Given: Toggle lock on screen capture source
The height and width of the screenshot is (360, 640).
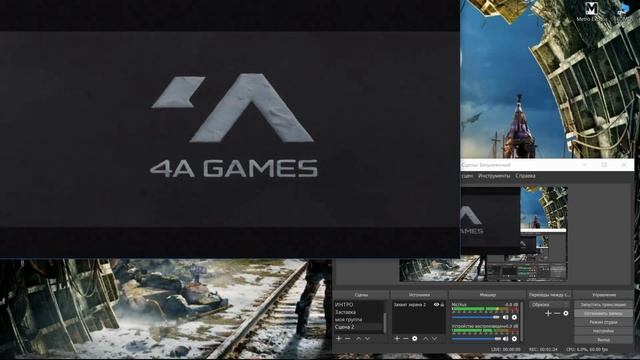Looking at the screenshot, I should point(442,304).
